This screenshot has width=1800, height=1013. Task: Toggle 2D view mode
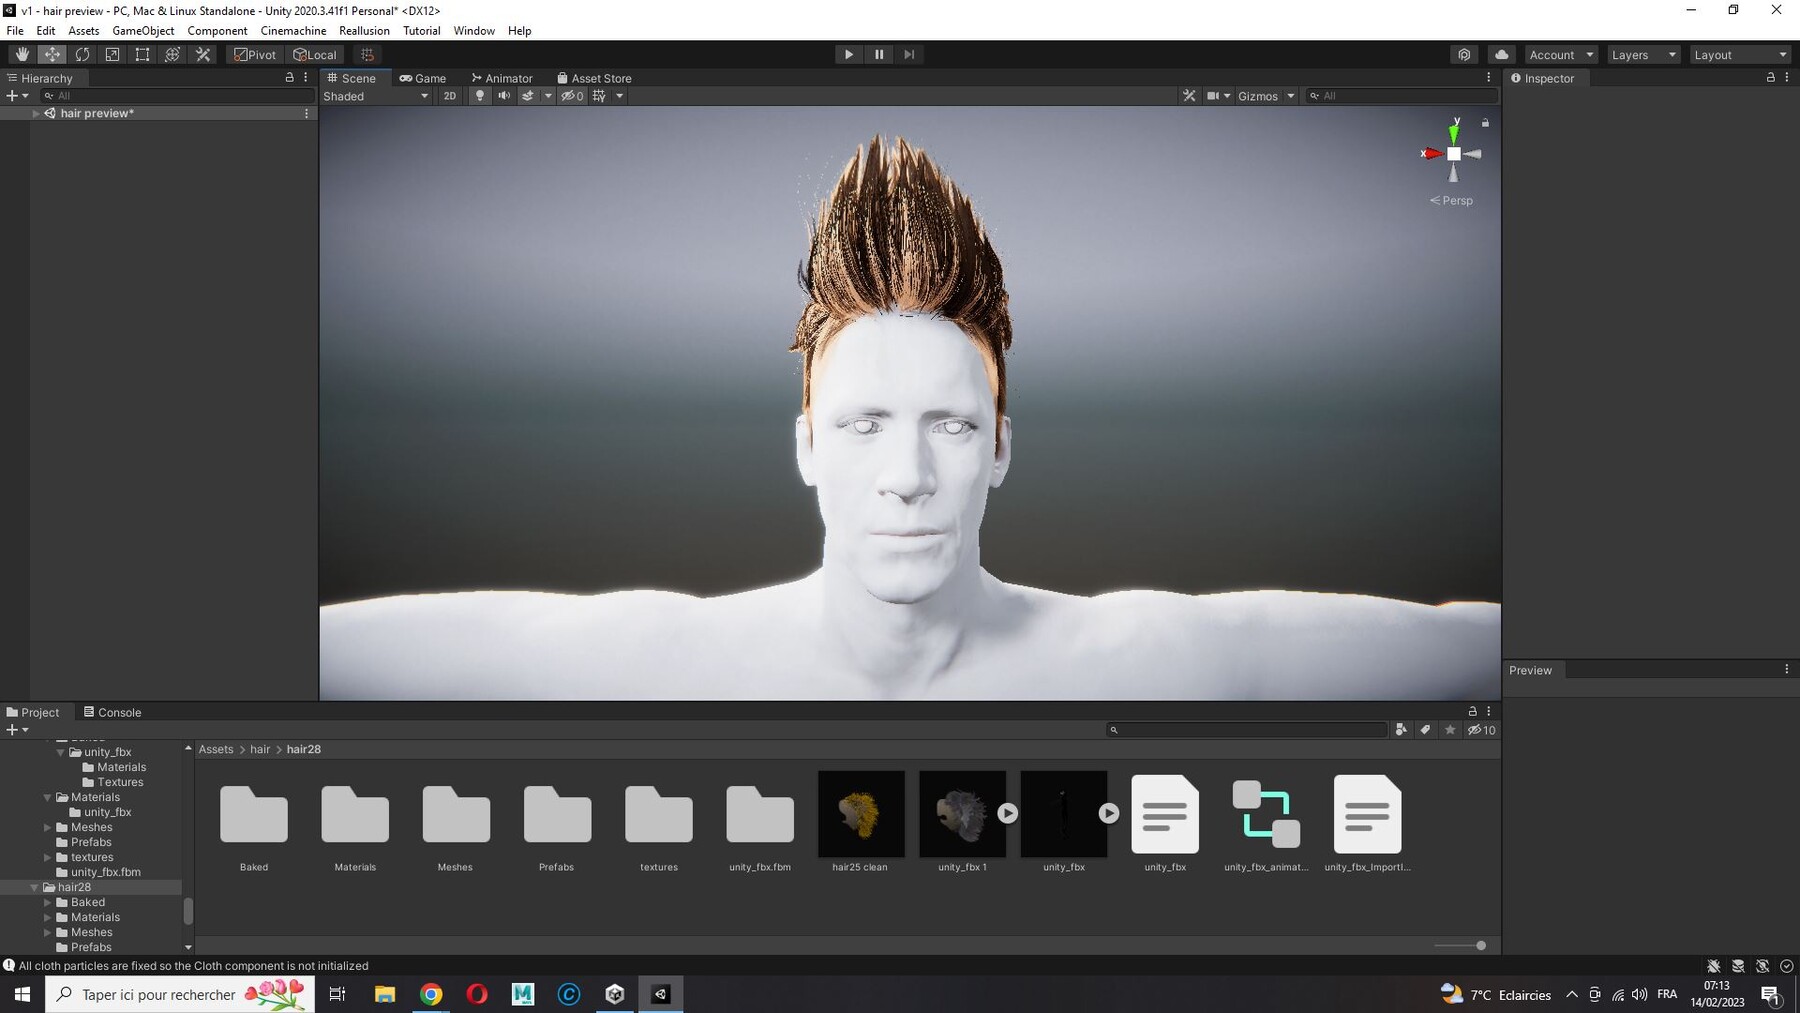[450, 96]
